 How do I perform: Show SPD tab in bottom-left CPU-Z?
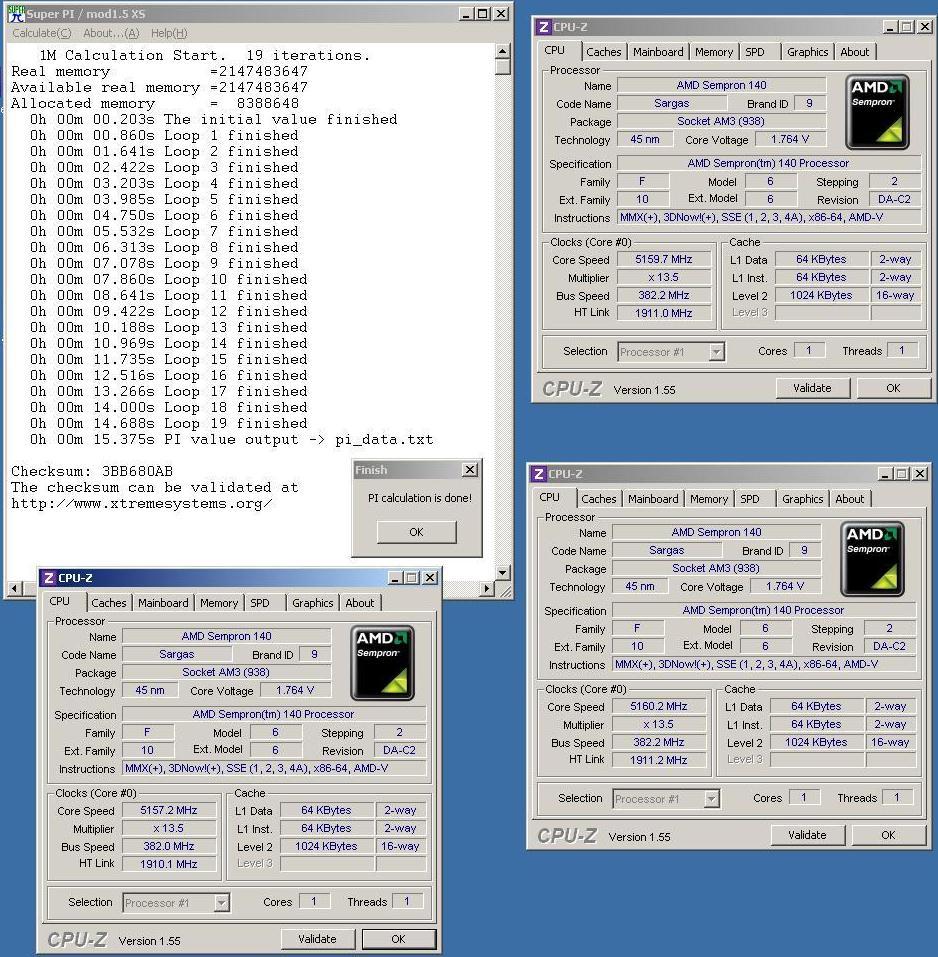(260, 602)
